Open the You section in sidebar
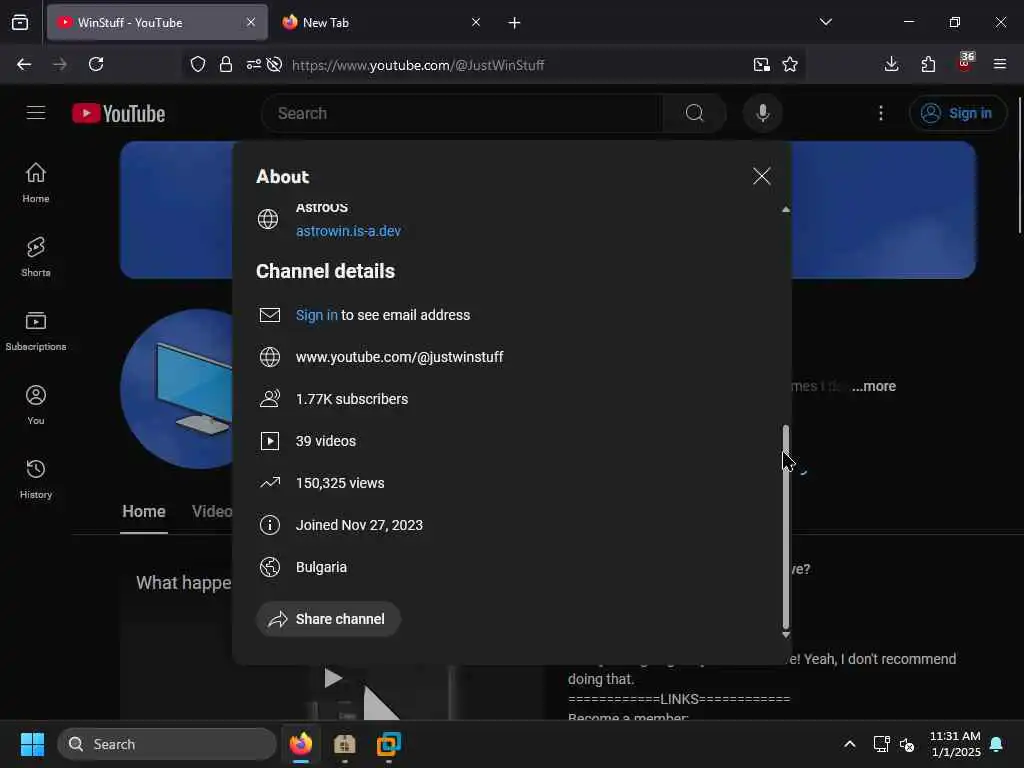 click(x=36, y=405)
